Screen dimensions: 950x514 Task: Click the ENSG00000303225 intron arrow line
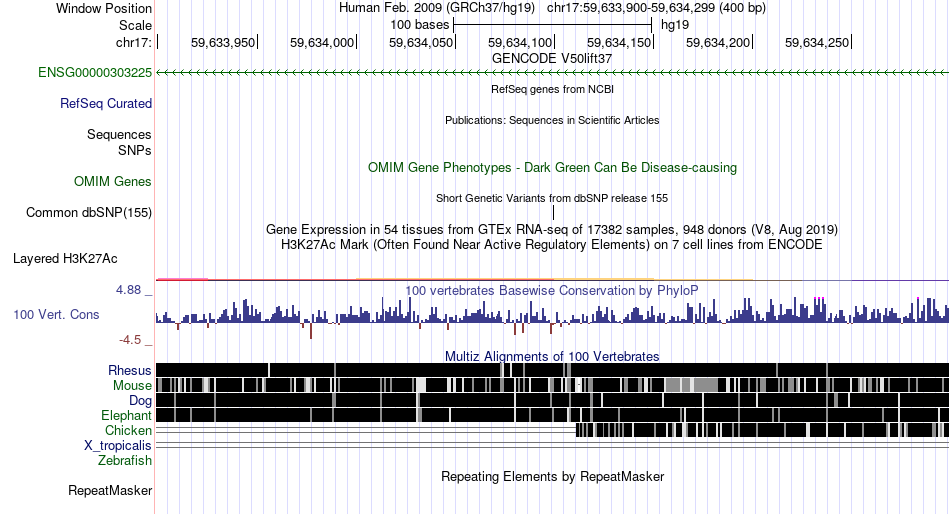click(552, 73)
